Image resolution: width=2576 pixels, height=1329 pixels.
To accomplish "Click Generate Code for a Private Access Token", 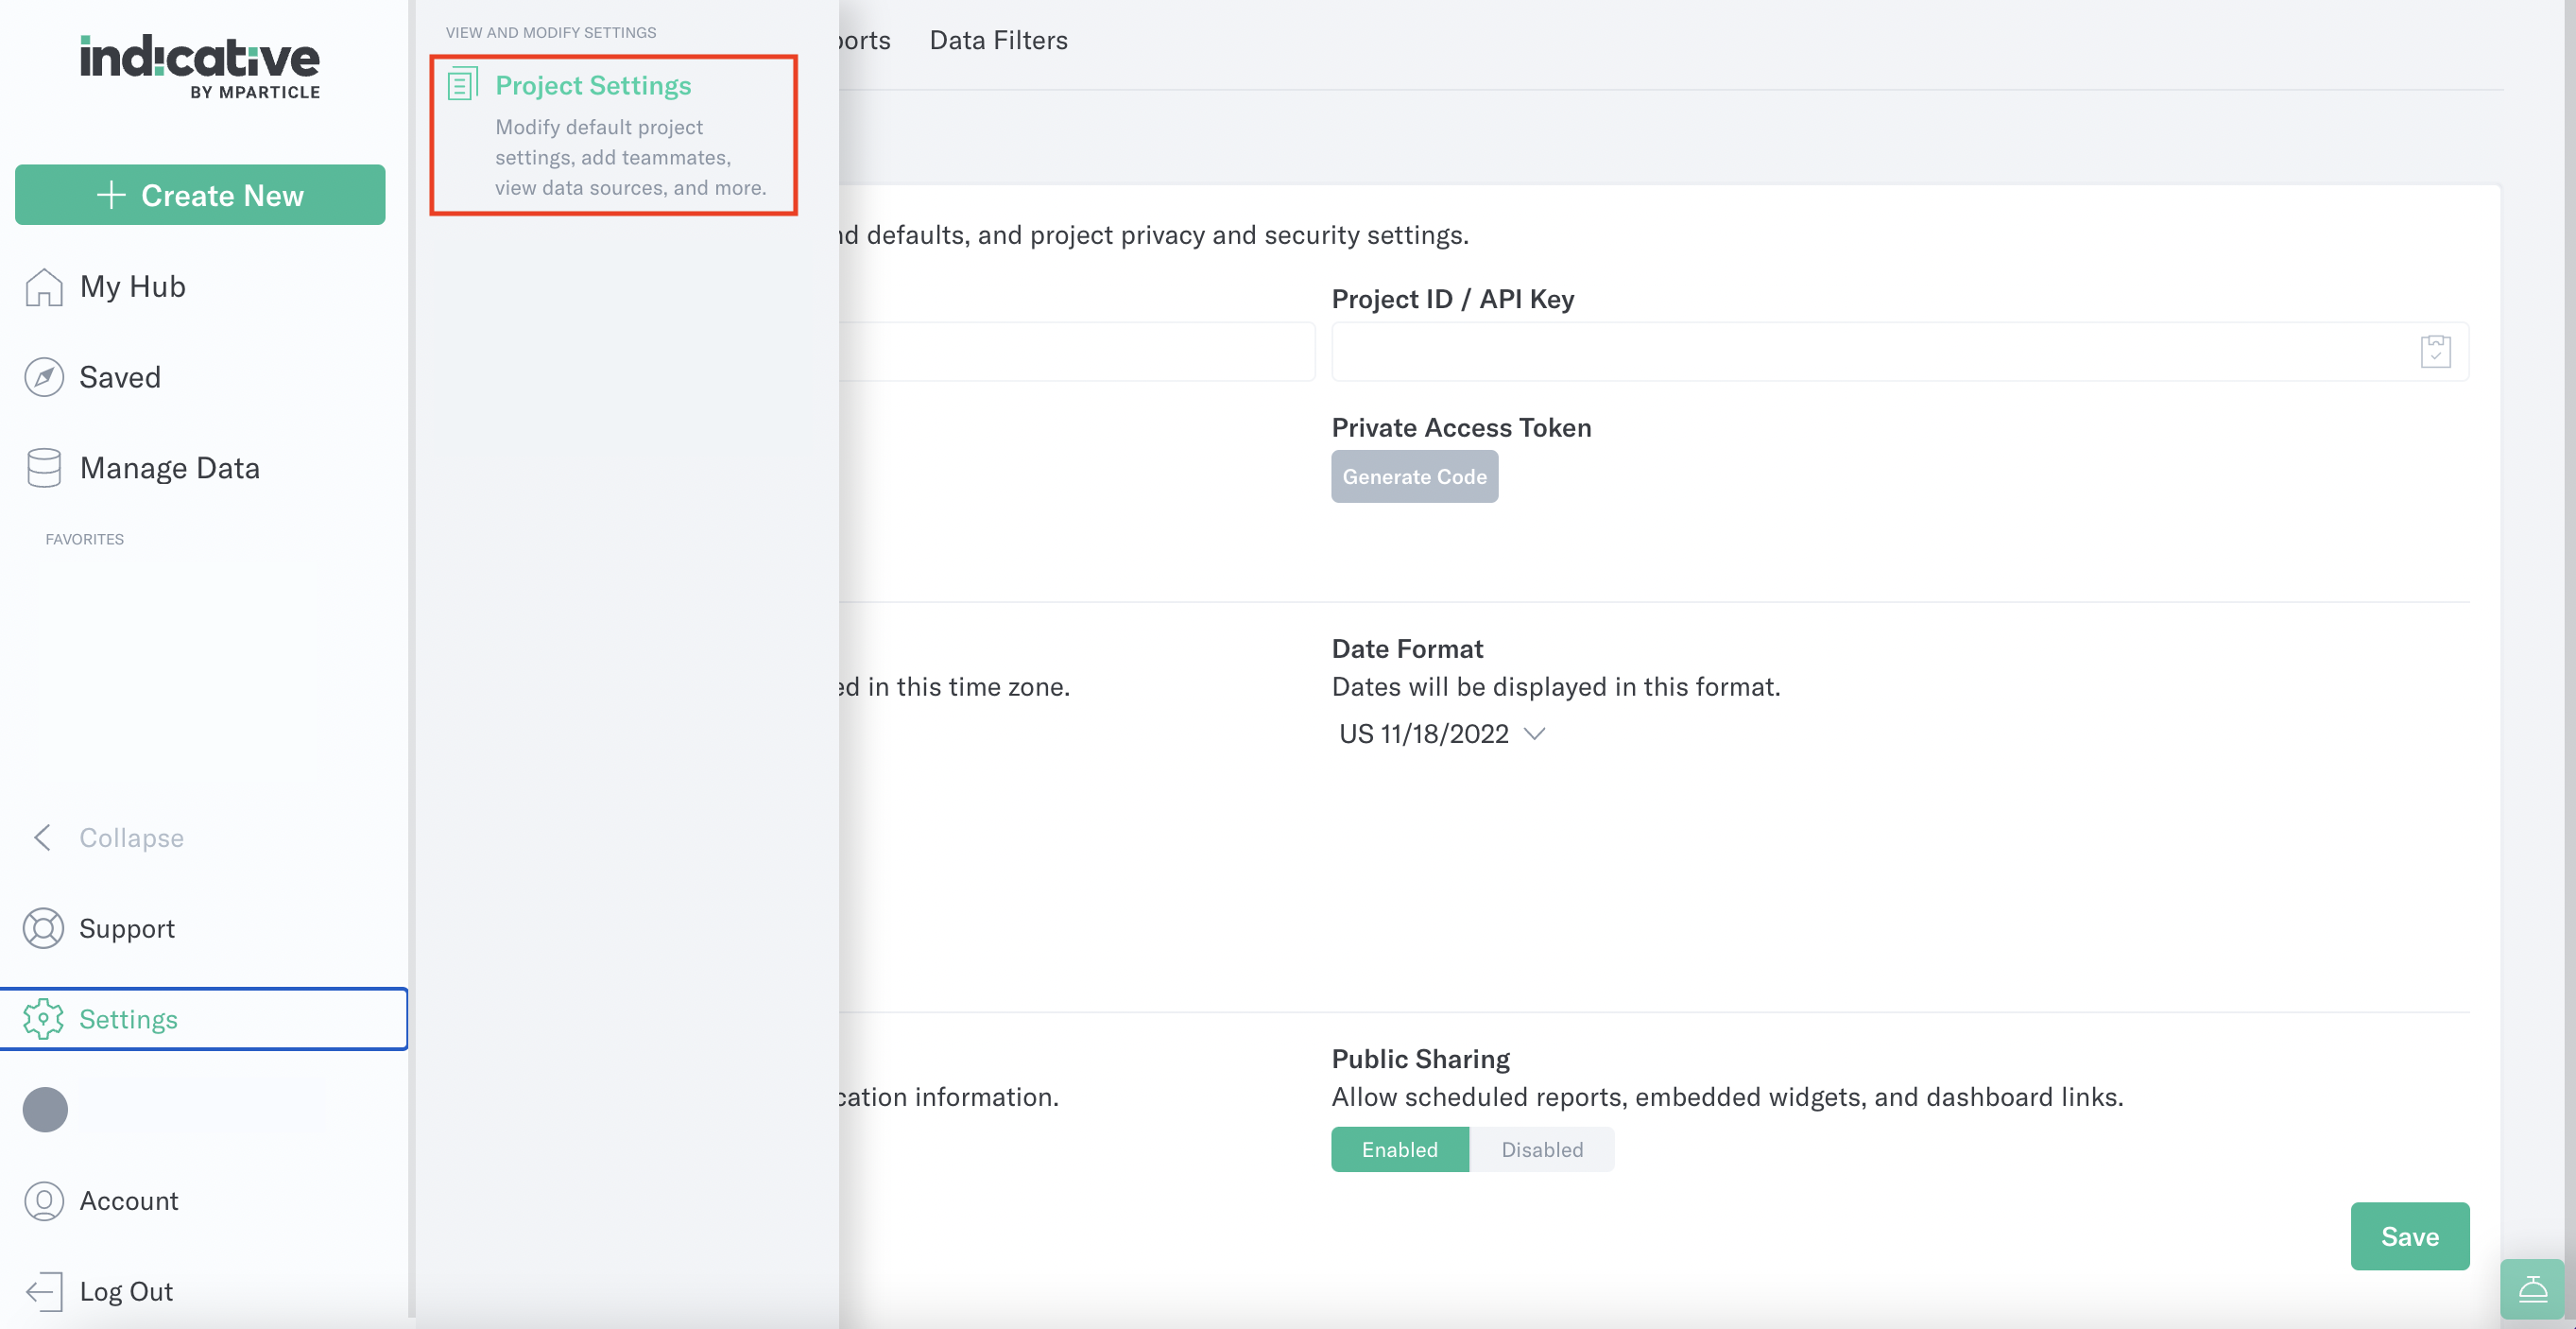I will (x=1414, y=476).
